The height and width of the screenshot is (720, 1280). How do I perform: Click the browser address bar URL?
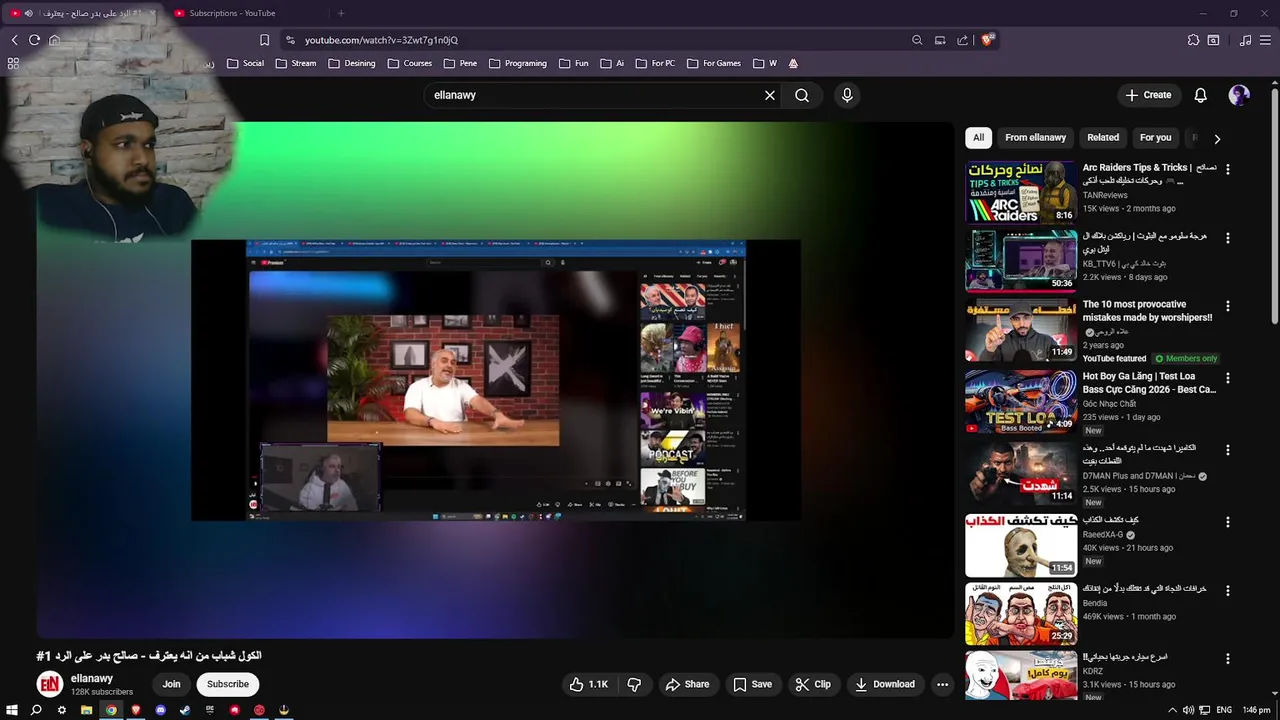(x=381, y=40)
